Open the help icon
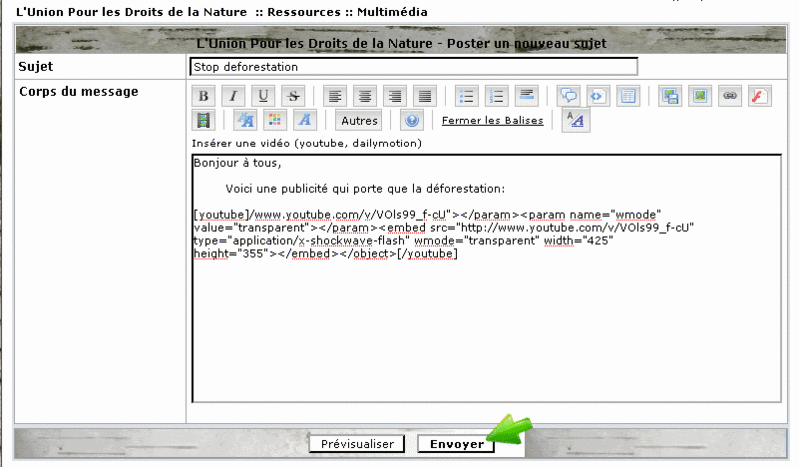Viewport: 799px width, 467px height. [x=412, y=121]
